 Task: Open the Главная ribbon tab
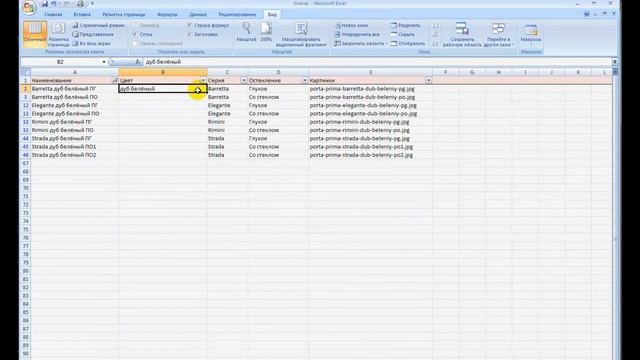[53, 14]
